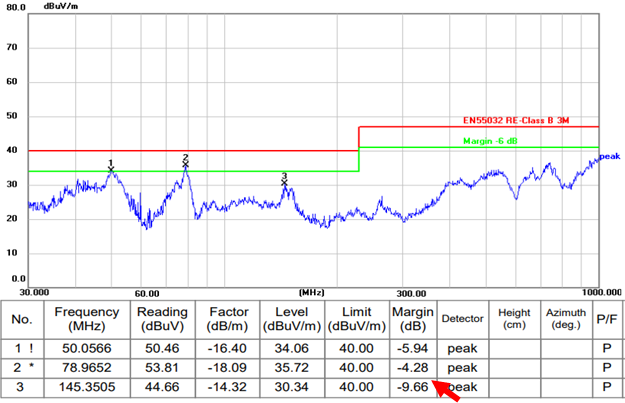The image size is (625, 403).
Task: Click the P/F result in the 145.3505 MHz row
Action: tap(607, 387)
